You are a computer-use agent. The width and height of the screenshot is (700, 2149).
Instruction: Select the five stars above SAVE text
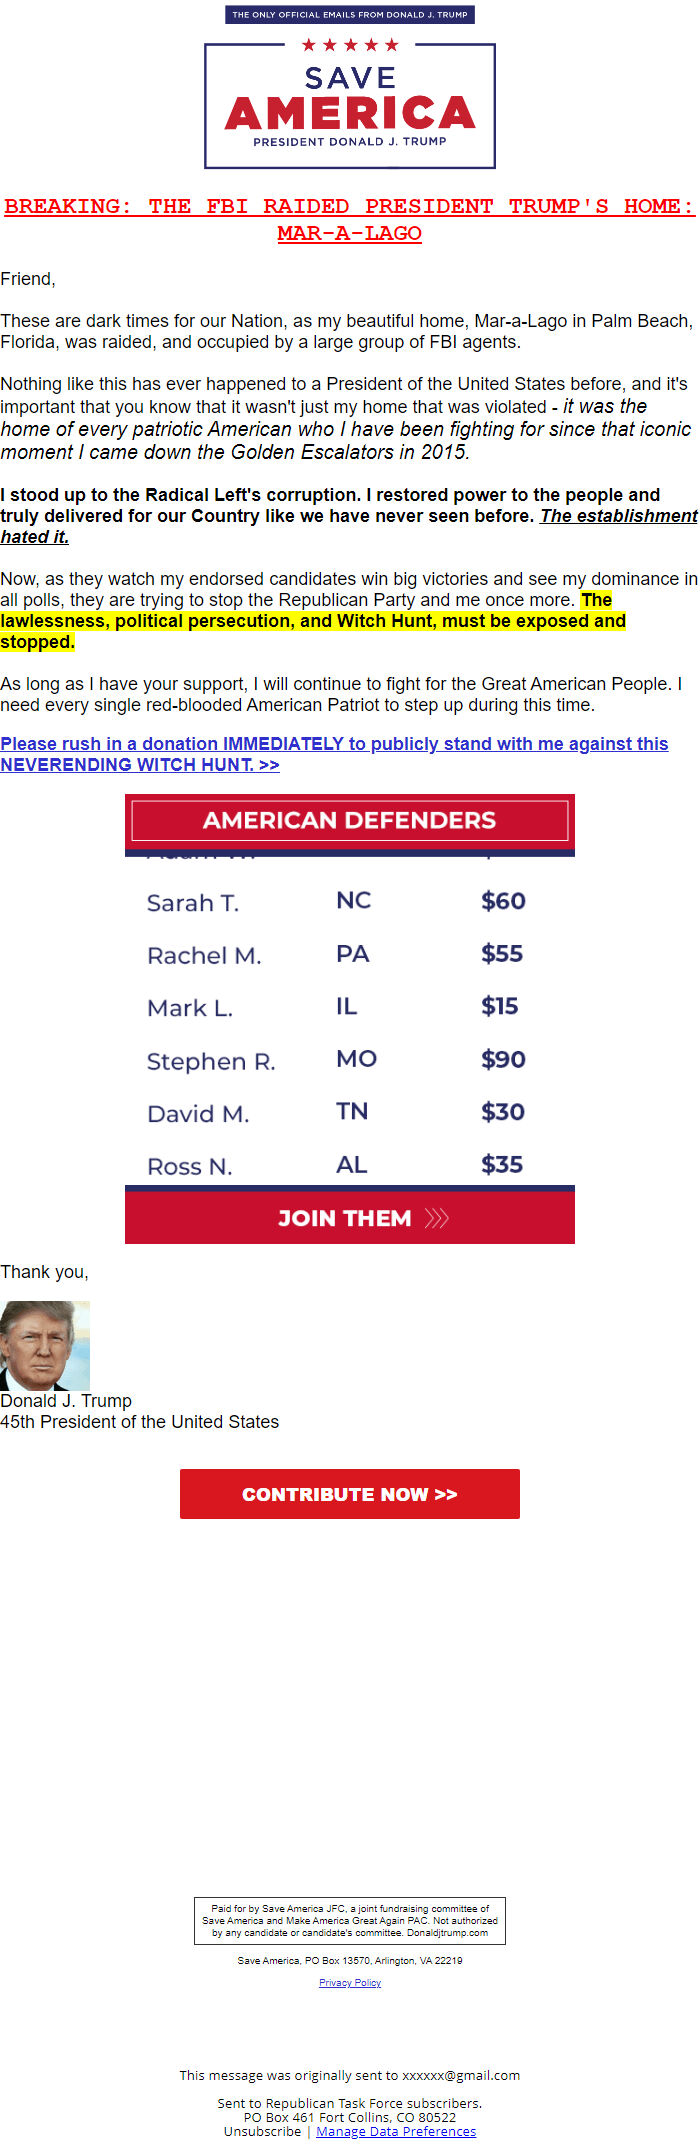coord(349,44)
